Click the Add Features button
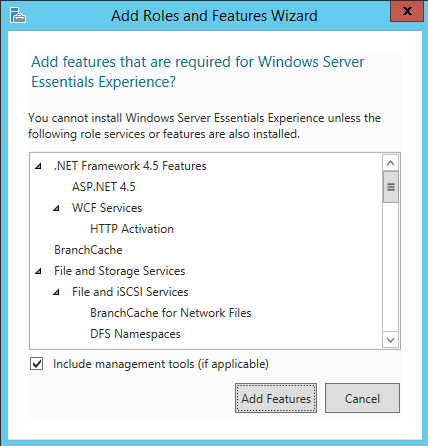 point(276,398)
